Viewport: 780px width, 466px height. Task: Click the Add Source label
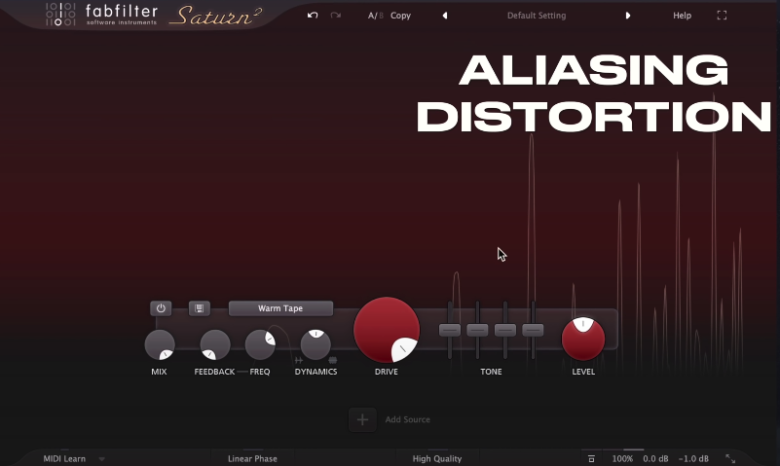[408, 420]
